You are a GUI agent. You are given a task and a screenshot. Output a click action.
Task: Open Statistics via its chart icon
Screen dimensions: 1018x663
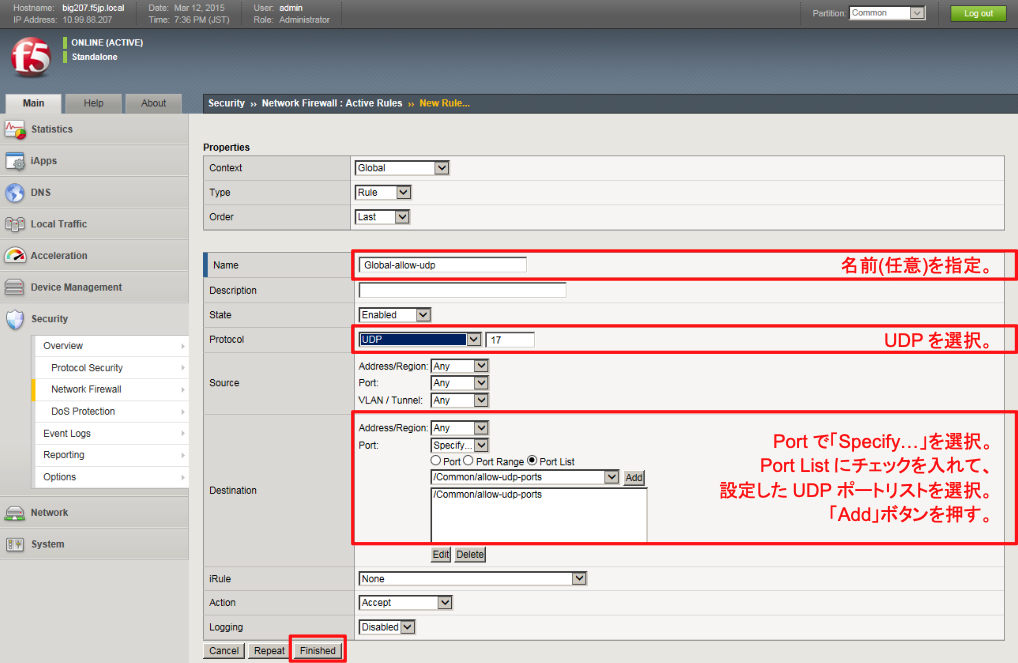[15, 129]
